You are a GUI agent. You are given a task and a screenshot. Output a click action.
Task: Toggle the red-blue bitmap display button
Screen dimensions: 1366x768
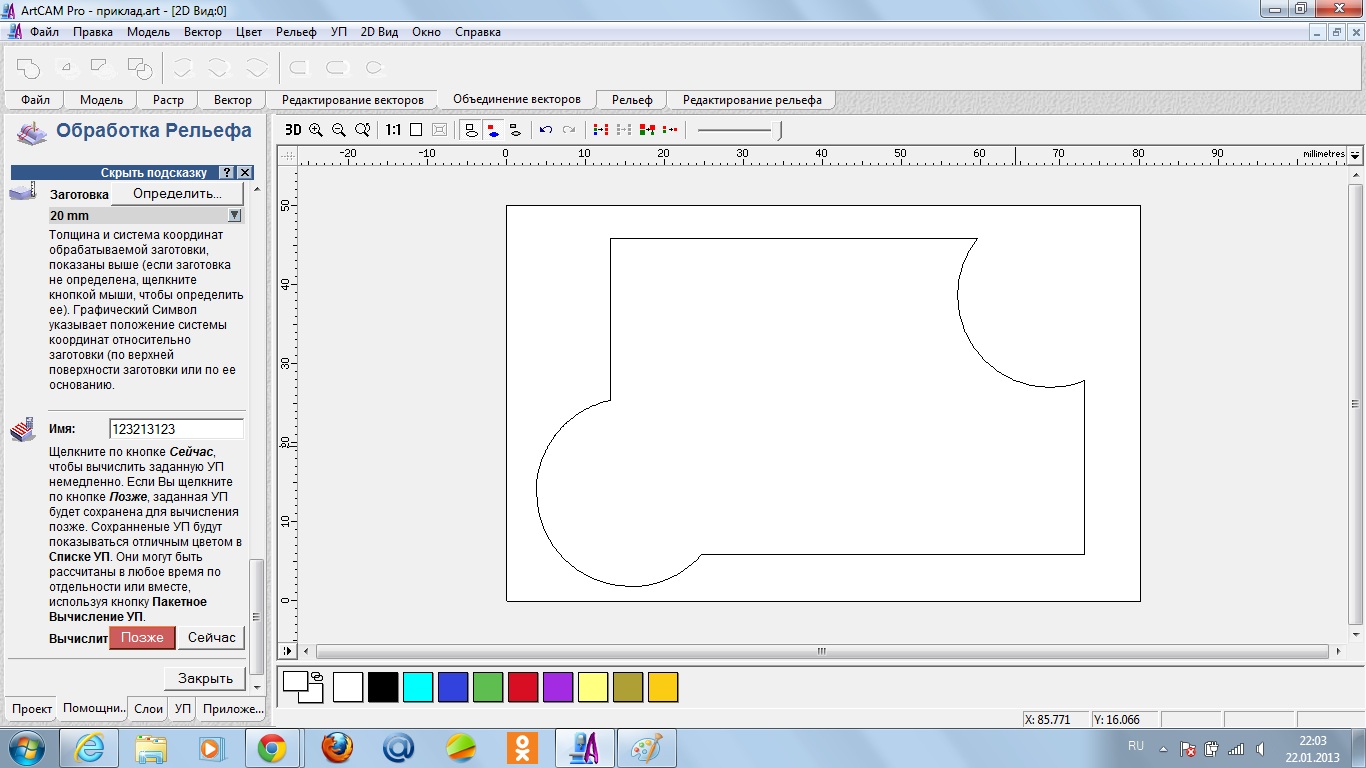coord(493,130)
